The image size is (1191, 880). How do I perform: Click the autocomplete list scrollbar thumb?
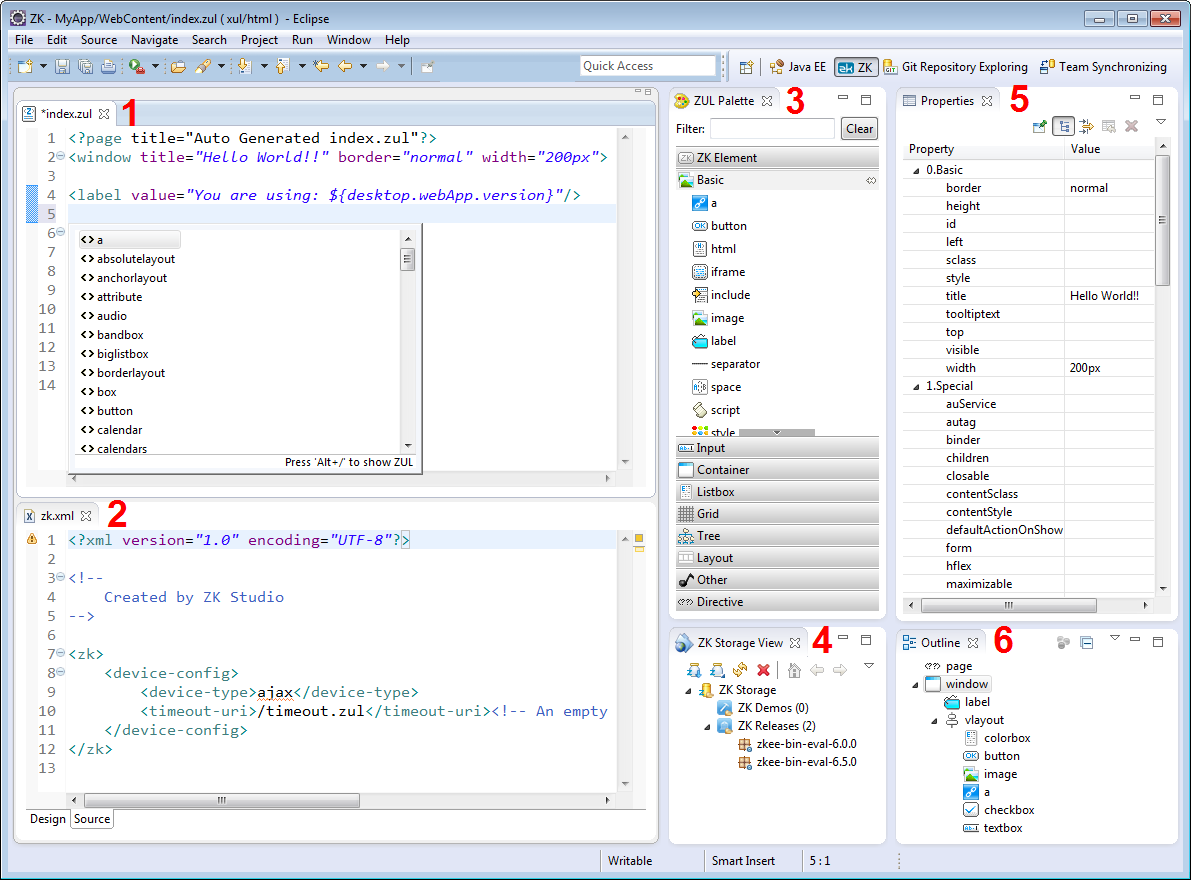click(x=408, y=260)
